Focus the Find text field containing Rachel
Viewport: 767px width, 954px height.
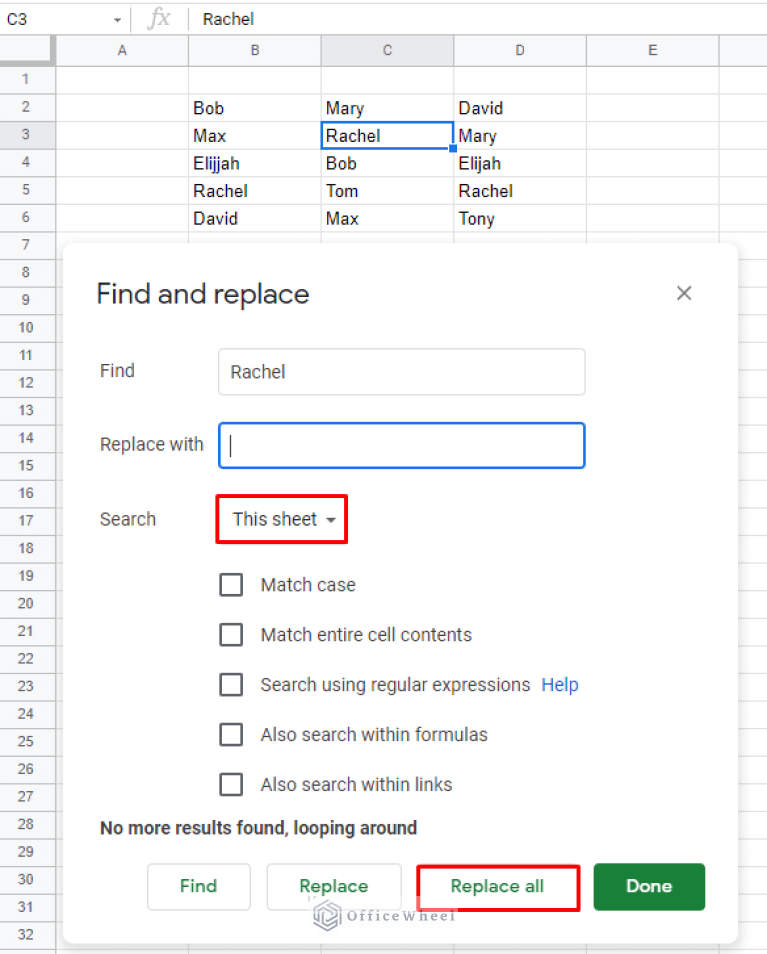[401, 372]
